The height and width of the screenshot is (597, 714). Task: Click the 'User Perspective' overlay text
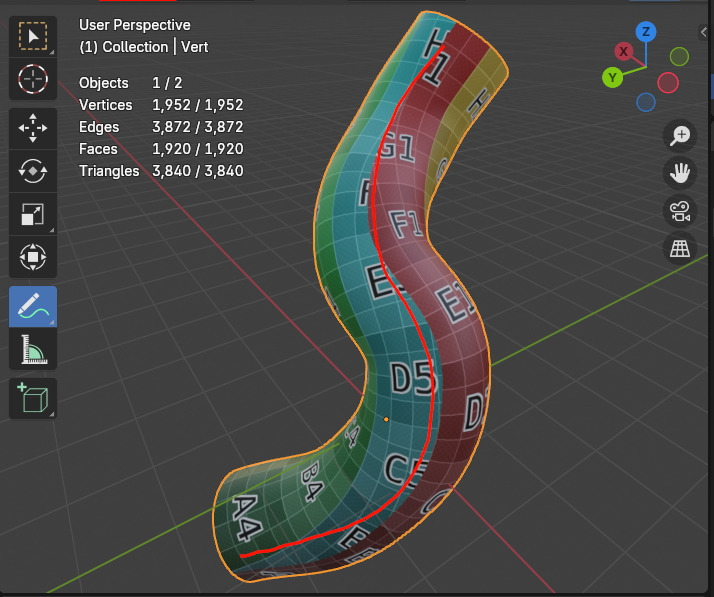coord(134,25)
